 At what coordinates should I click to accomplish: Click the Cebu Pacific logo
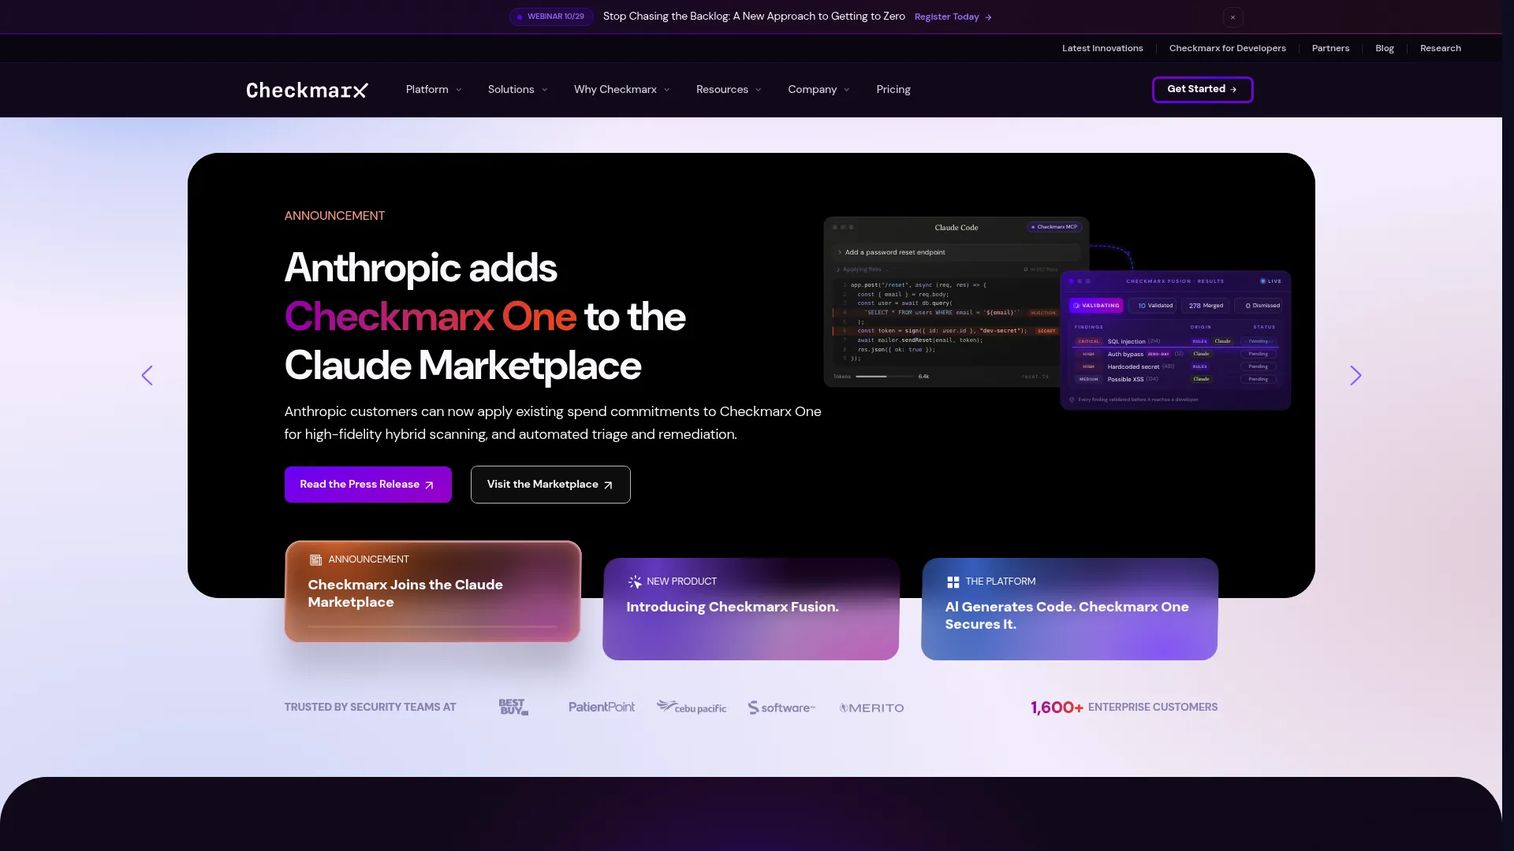tap(691, 707)
